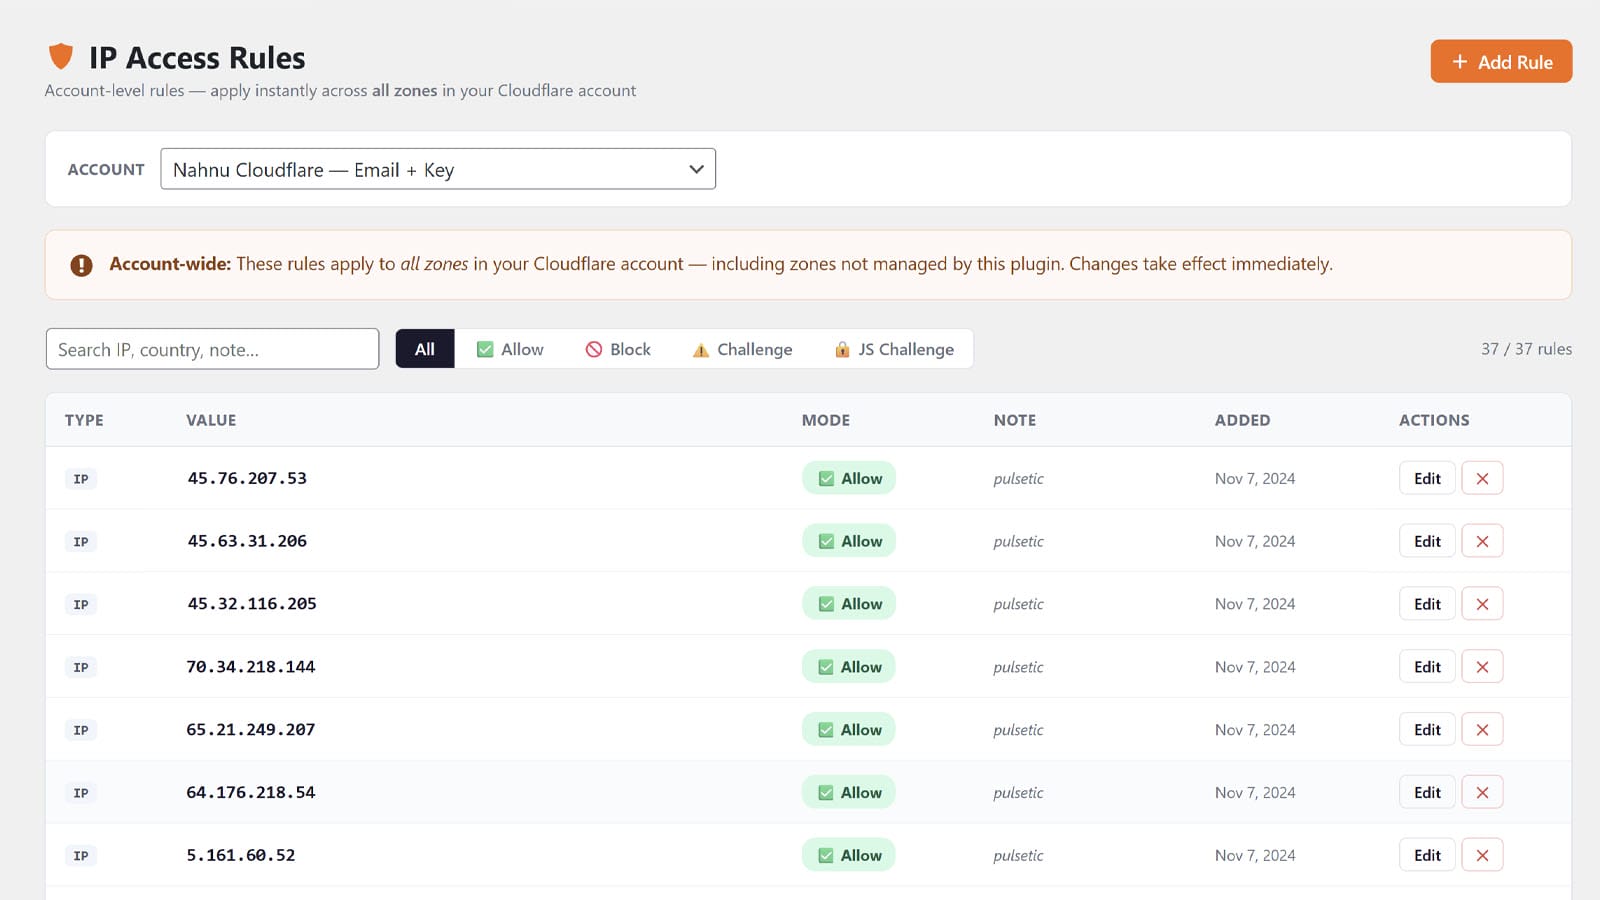
Task: Delete the rule for 45.32.116.205
Action: point(1482,604)
